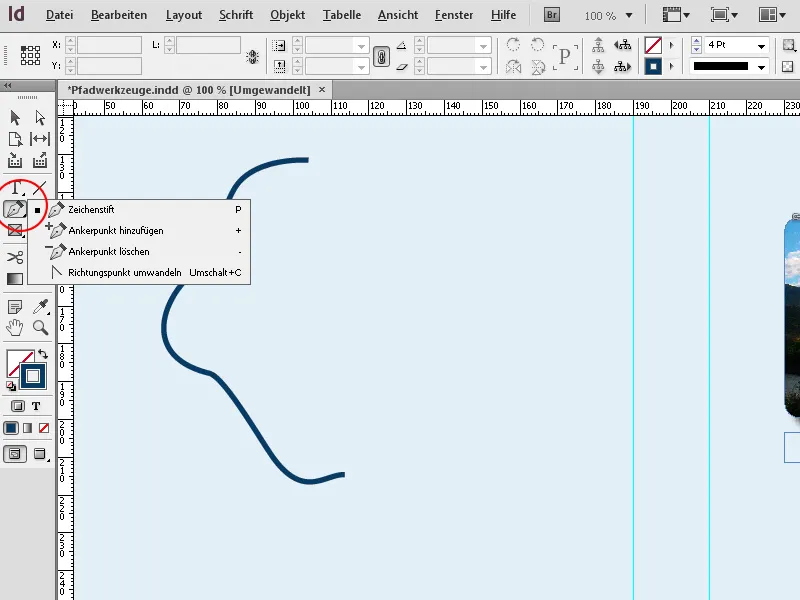Select the Pen tool in toolbox
800x600 pixels.
pyautogui.click(x=15, y=209)
